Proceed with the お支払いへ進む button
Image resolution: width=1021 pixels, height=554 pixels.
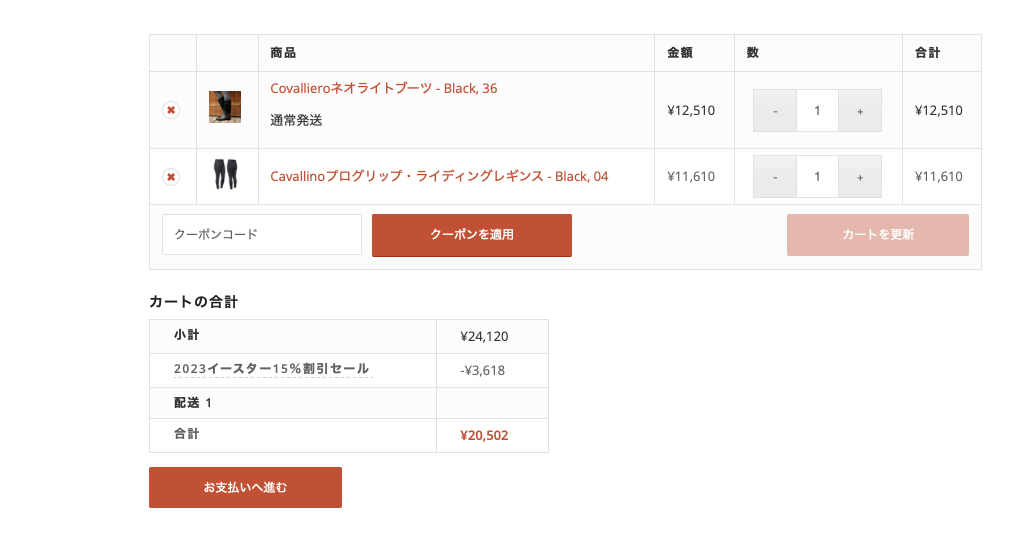[x=245, y=487]
